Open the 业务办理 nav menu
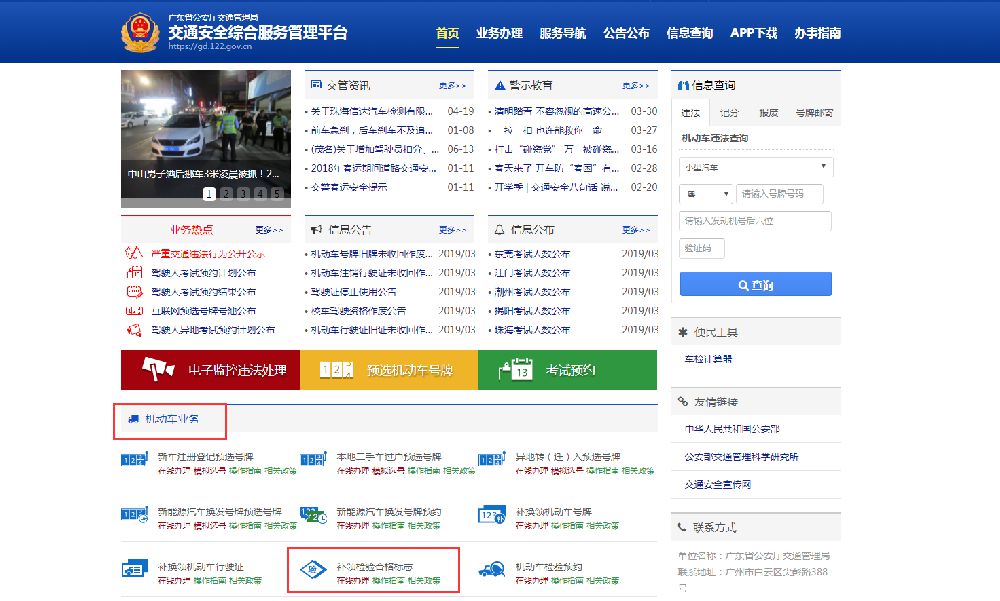Screen dimensions: 1000x601 (x=499, y=33)
